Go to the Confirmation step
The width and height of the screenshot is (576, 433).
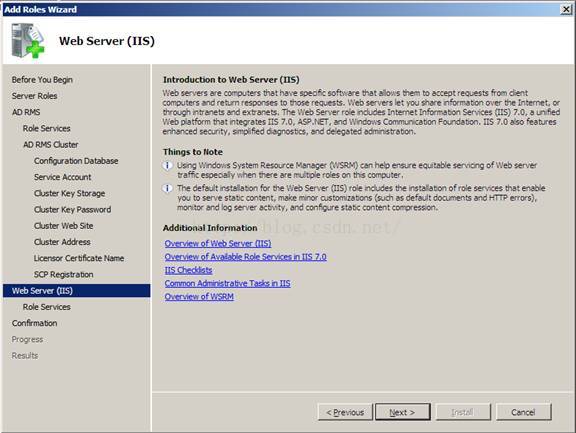(x=34, y=323)
